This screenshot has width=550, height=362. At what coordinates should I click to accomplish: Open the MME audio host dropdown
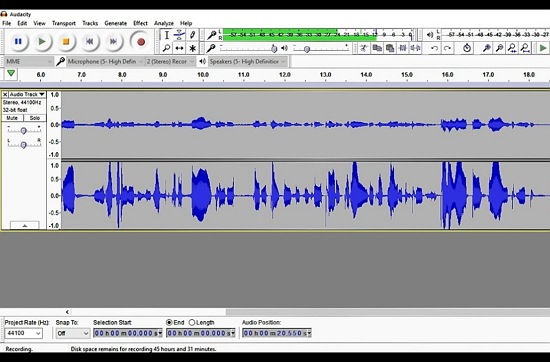click(x=29, y=61)
